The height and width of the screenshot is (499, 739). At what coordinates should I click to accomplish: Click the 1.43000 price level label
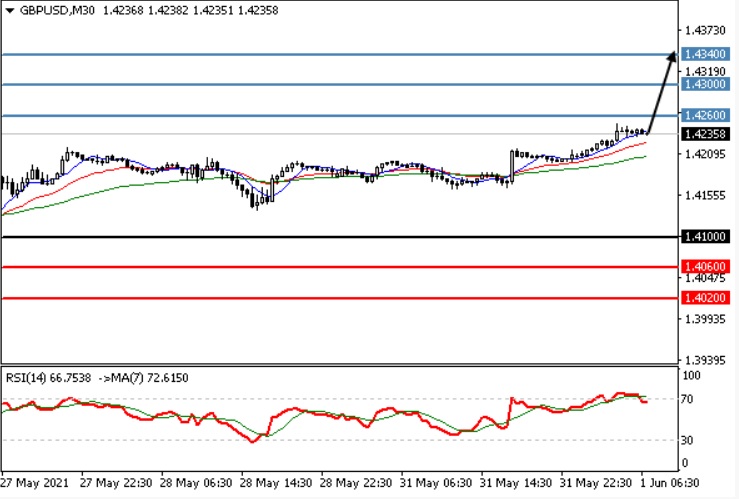pos(705,84)
